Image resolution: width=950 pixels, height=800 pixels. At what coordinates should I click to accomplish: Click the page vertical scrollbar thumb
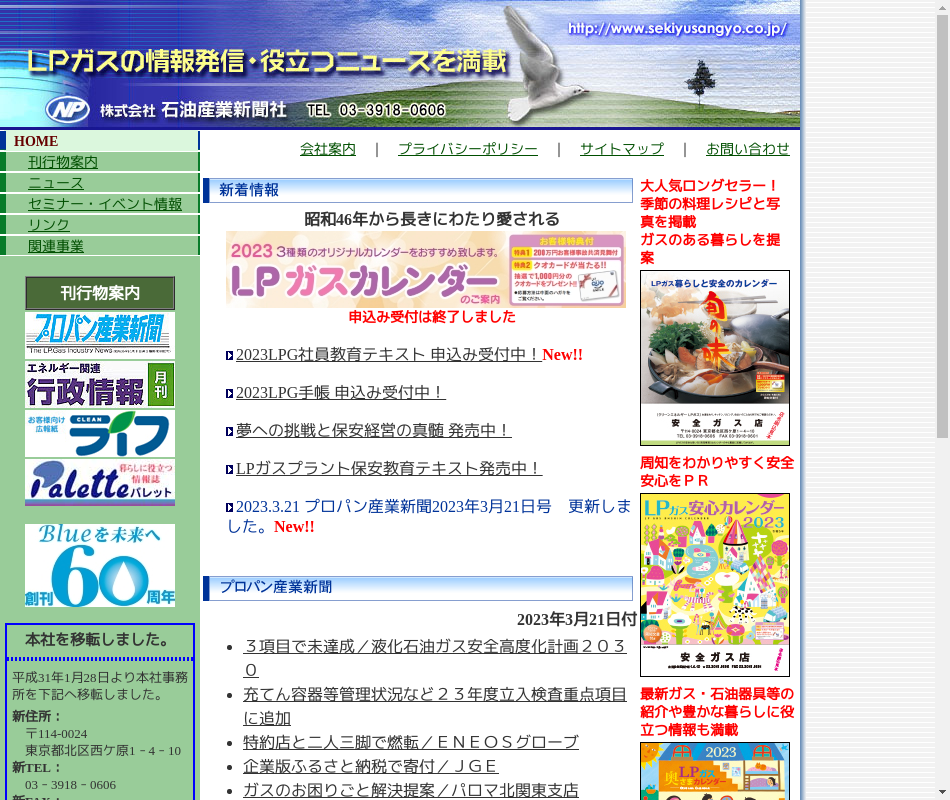coord(942,225)
